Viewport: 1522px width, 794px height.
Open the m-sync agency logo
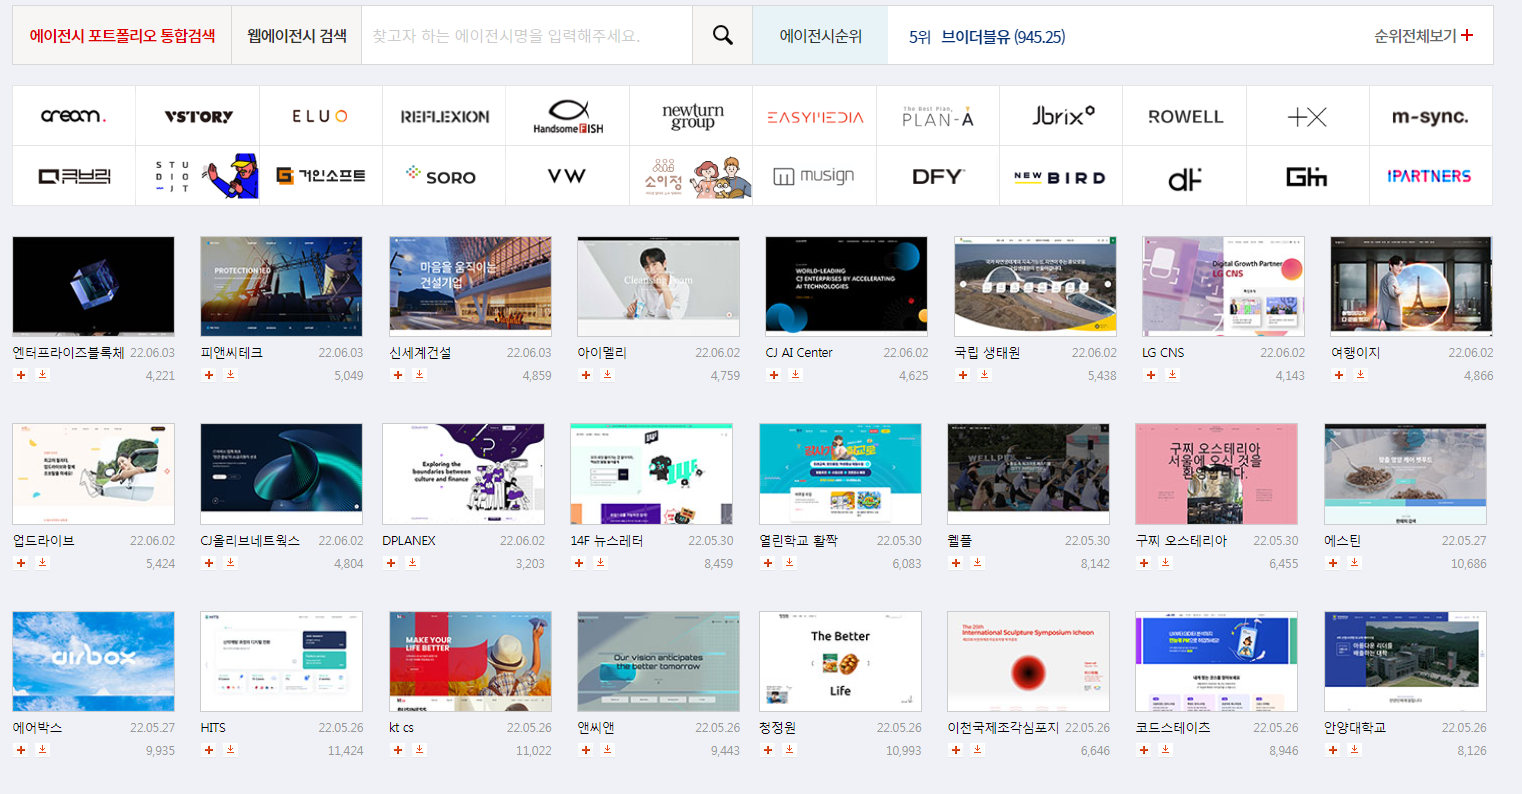tap(1431, 116)
